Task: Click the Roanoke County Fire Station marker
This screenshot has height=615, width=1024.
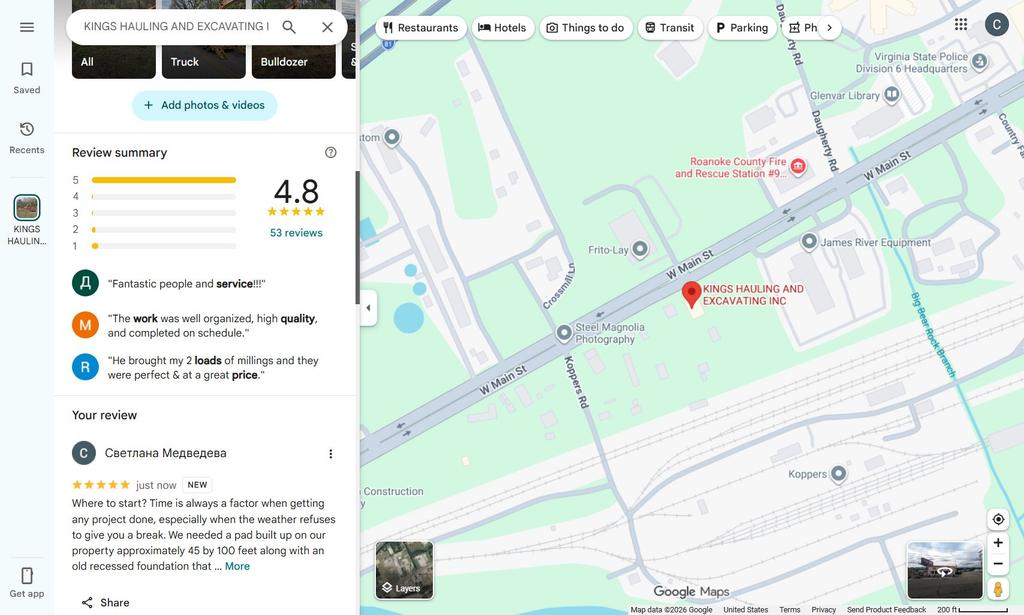Action: [797, 166]
